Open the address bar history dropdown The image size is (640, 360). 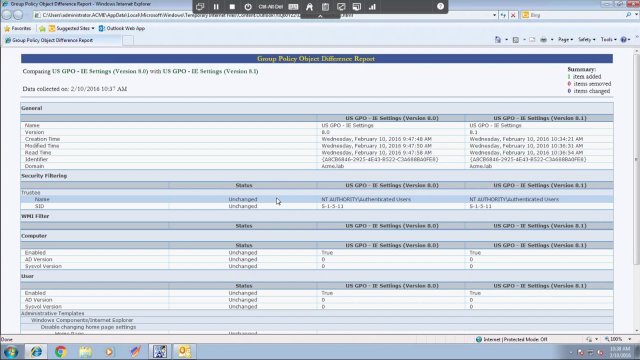tap(494, 15)
